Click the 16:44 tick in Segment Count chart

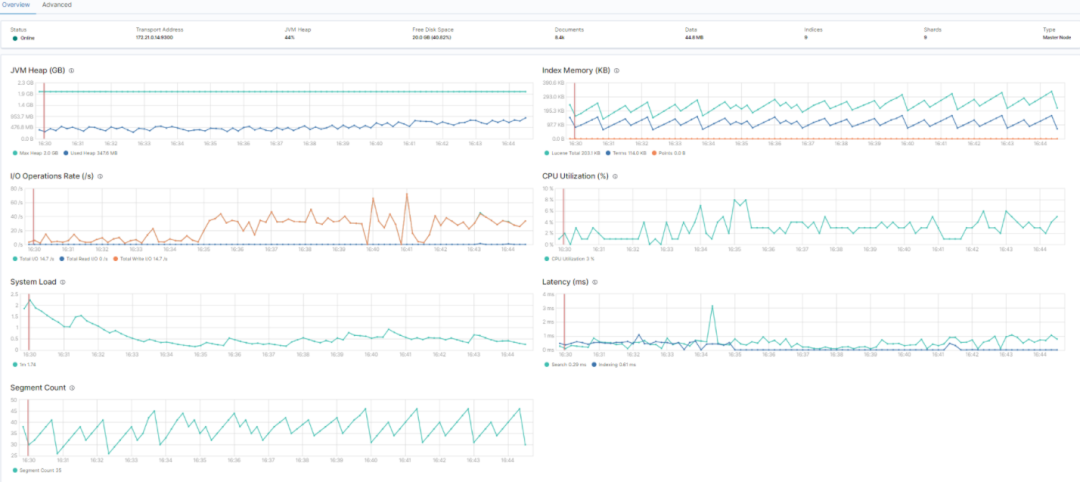click(x=507, y=461)
